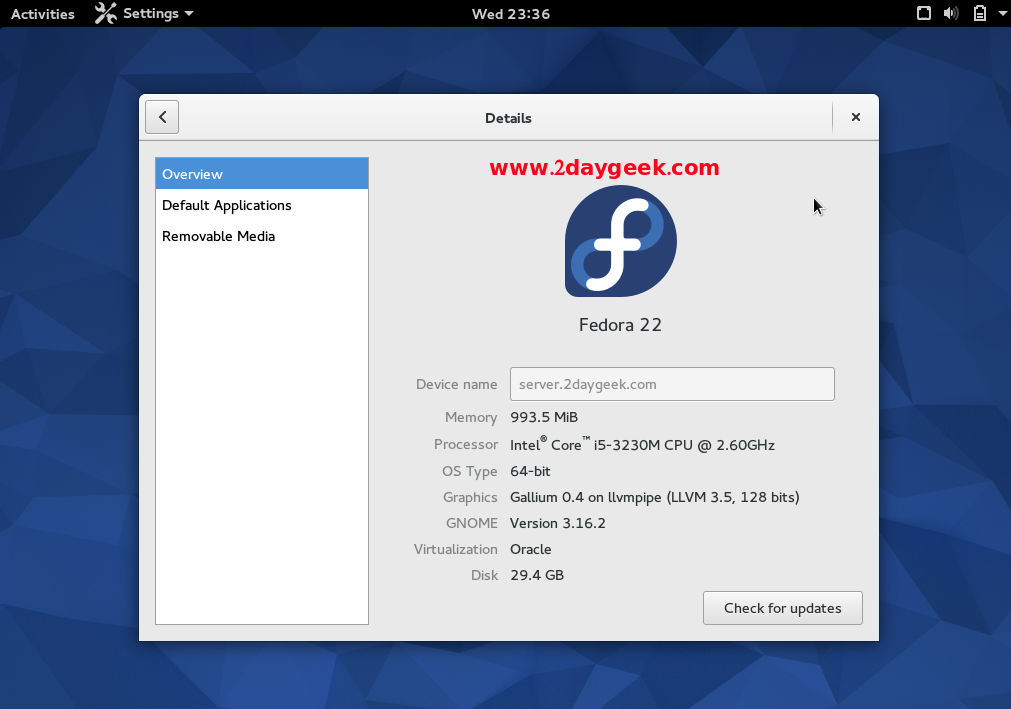Click the Details title in header bar
The height and width of the screenshot is (709, 1011).
pos(508,118)
